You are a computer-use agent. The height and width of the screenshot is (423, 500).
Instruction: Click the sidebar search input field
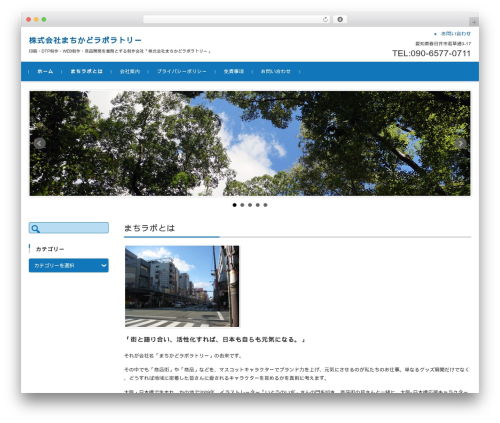pyautogui.click(x=69, y=228)
